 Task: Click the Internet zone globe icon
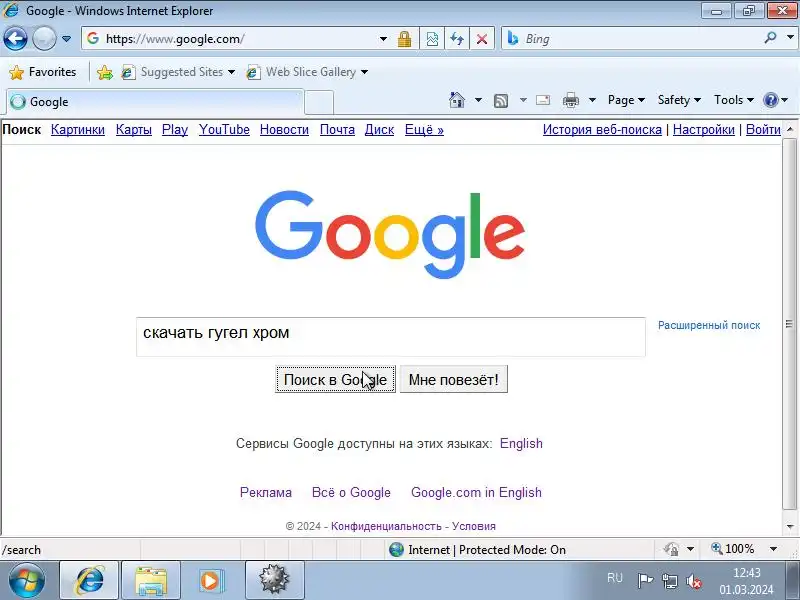tap(396, 549)
